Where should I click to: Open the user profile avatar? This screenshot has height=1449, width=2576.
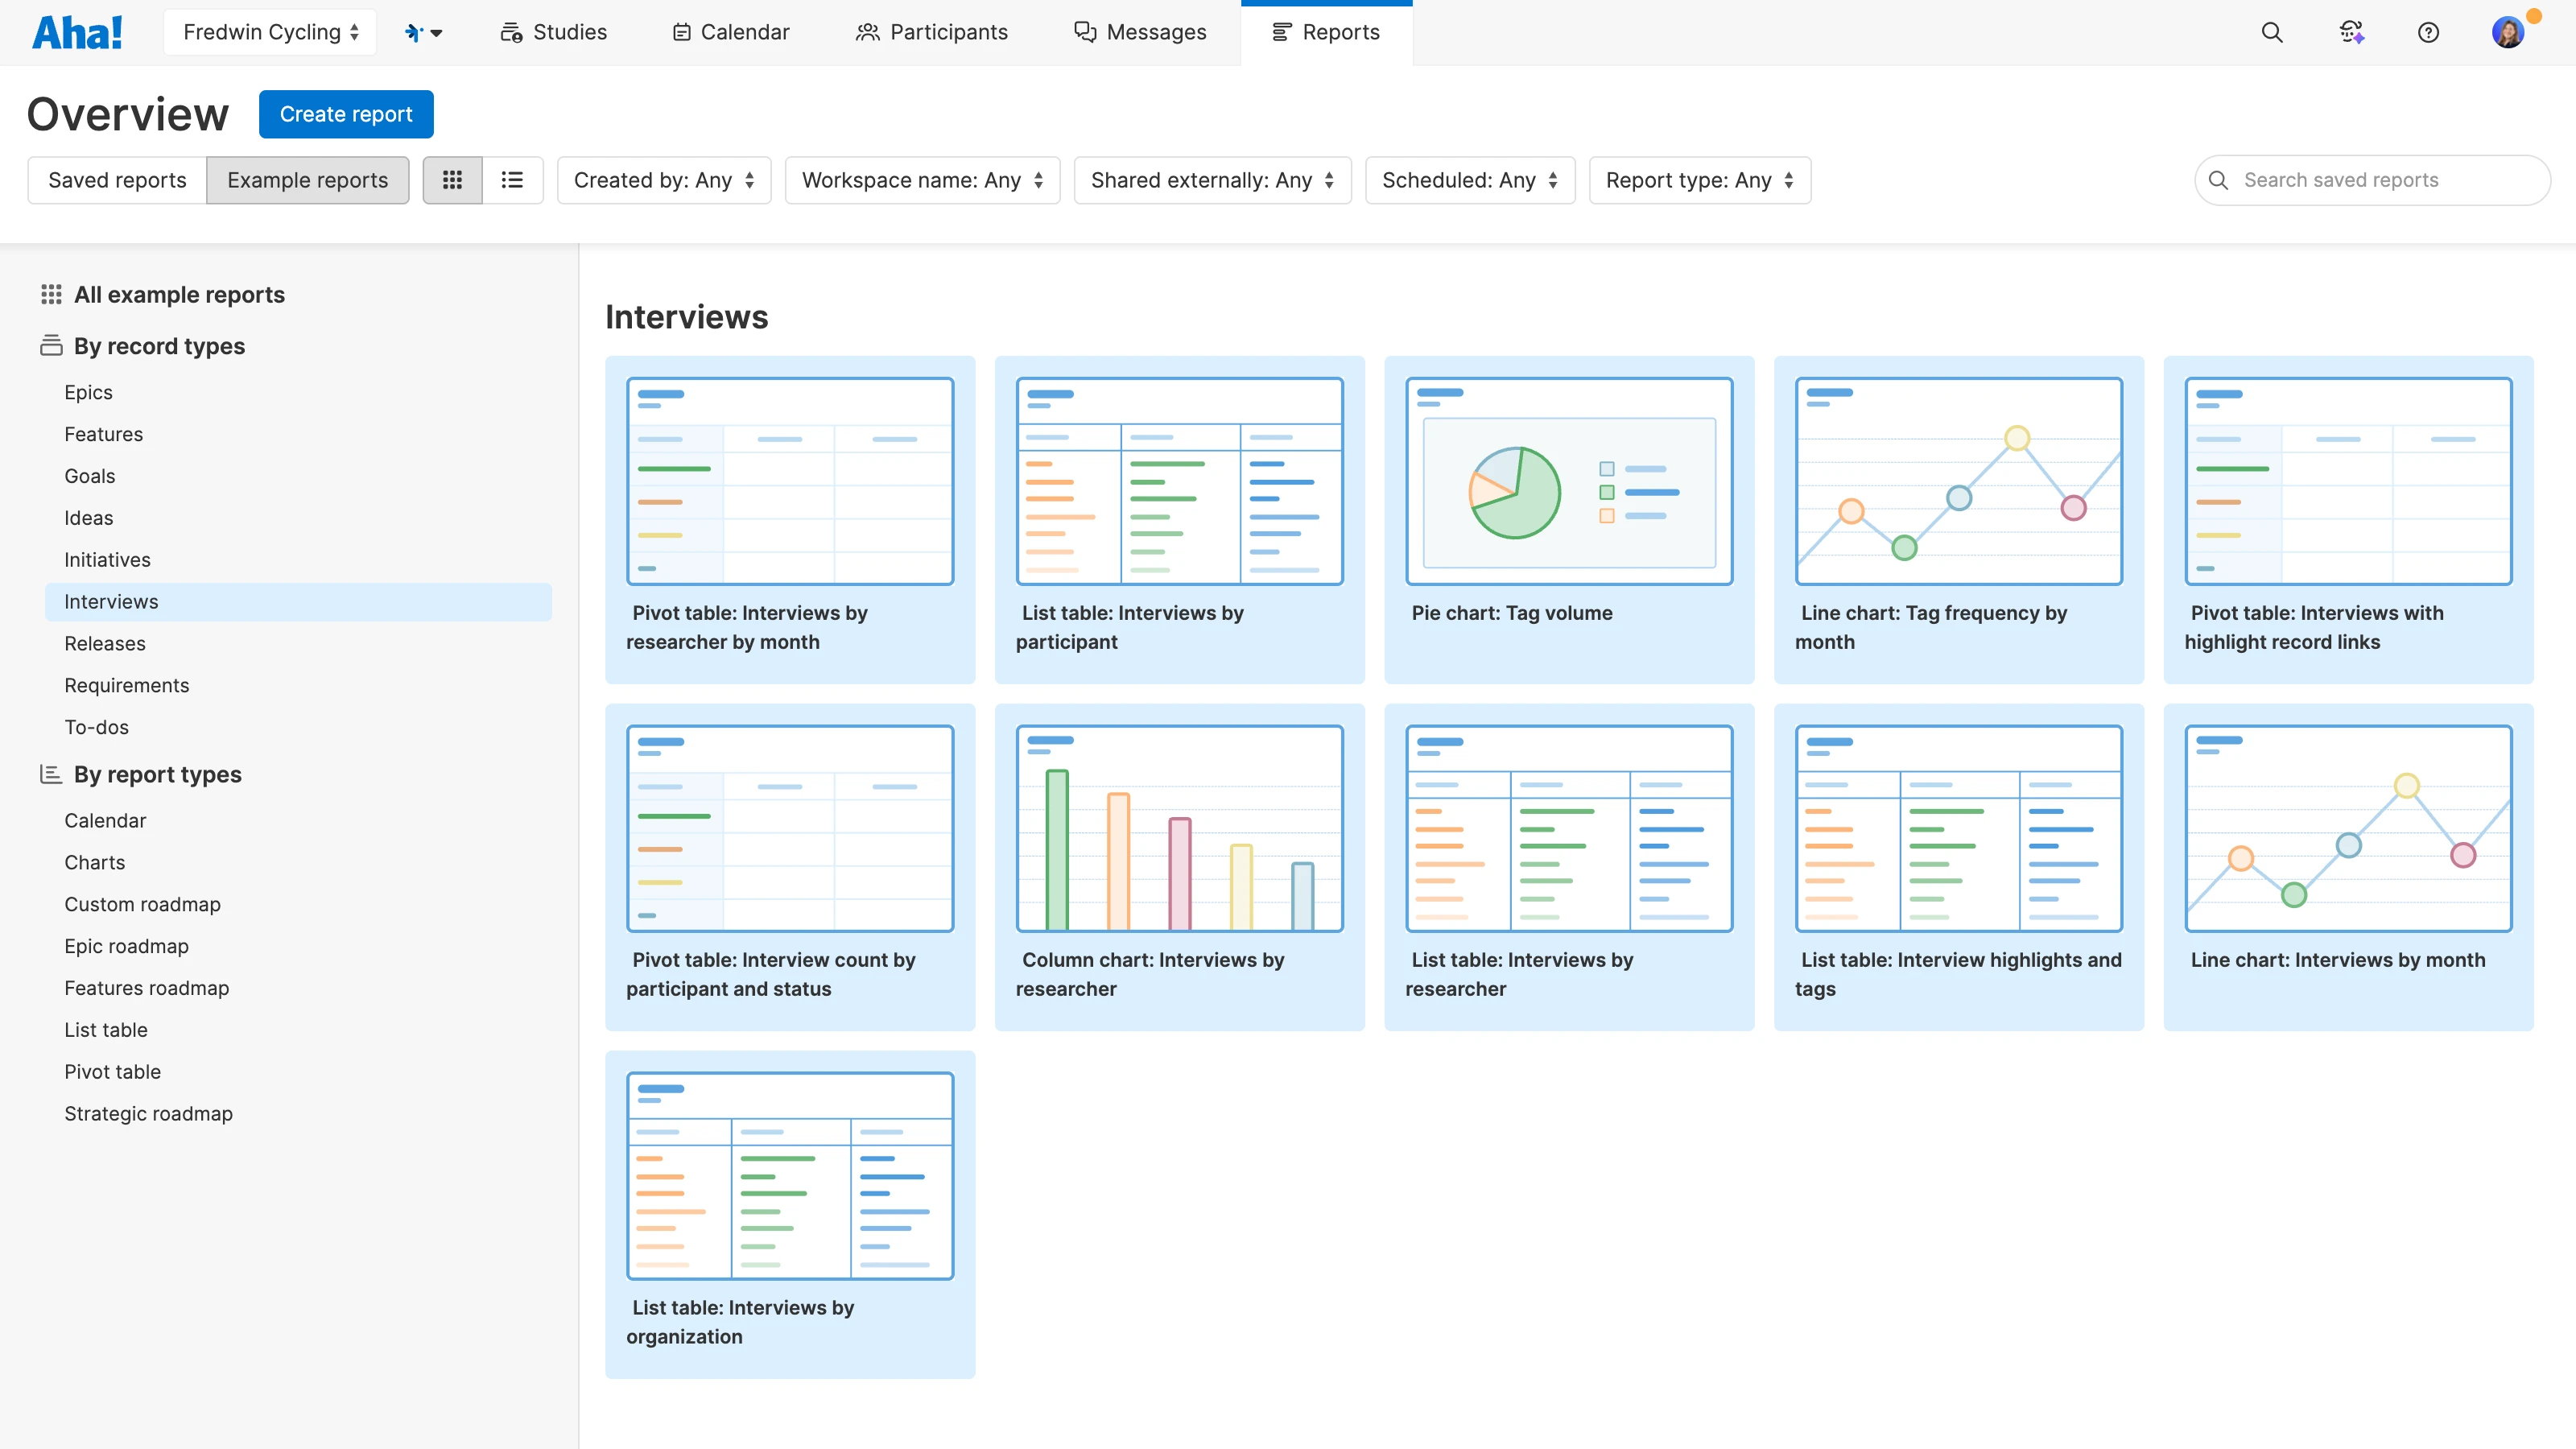point(2508,32)
